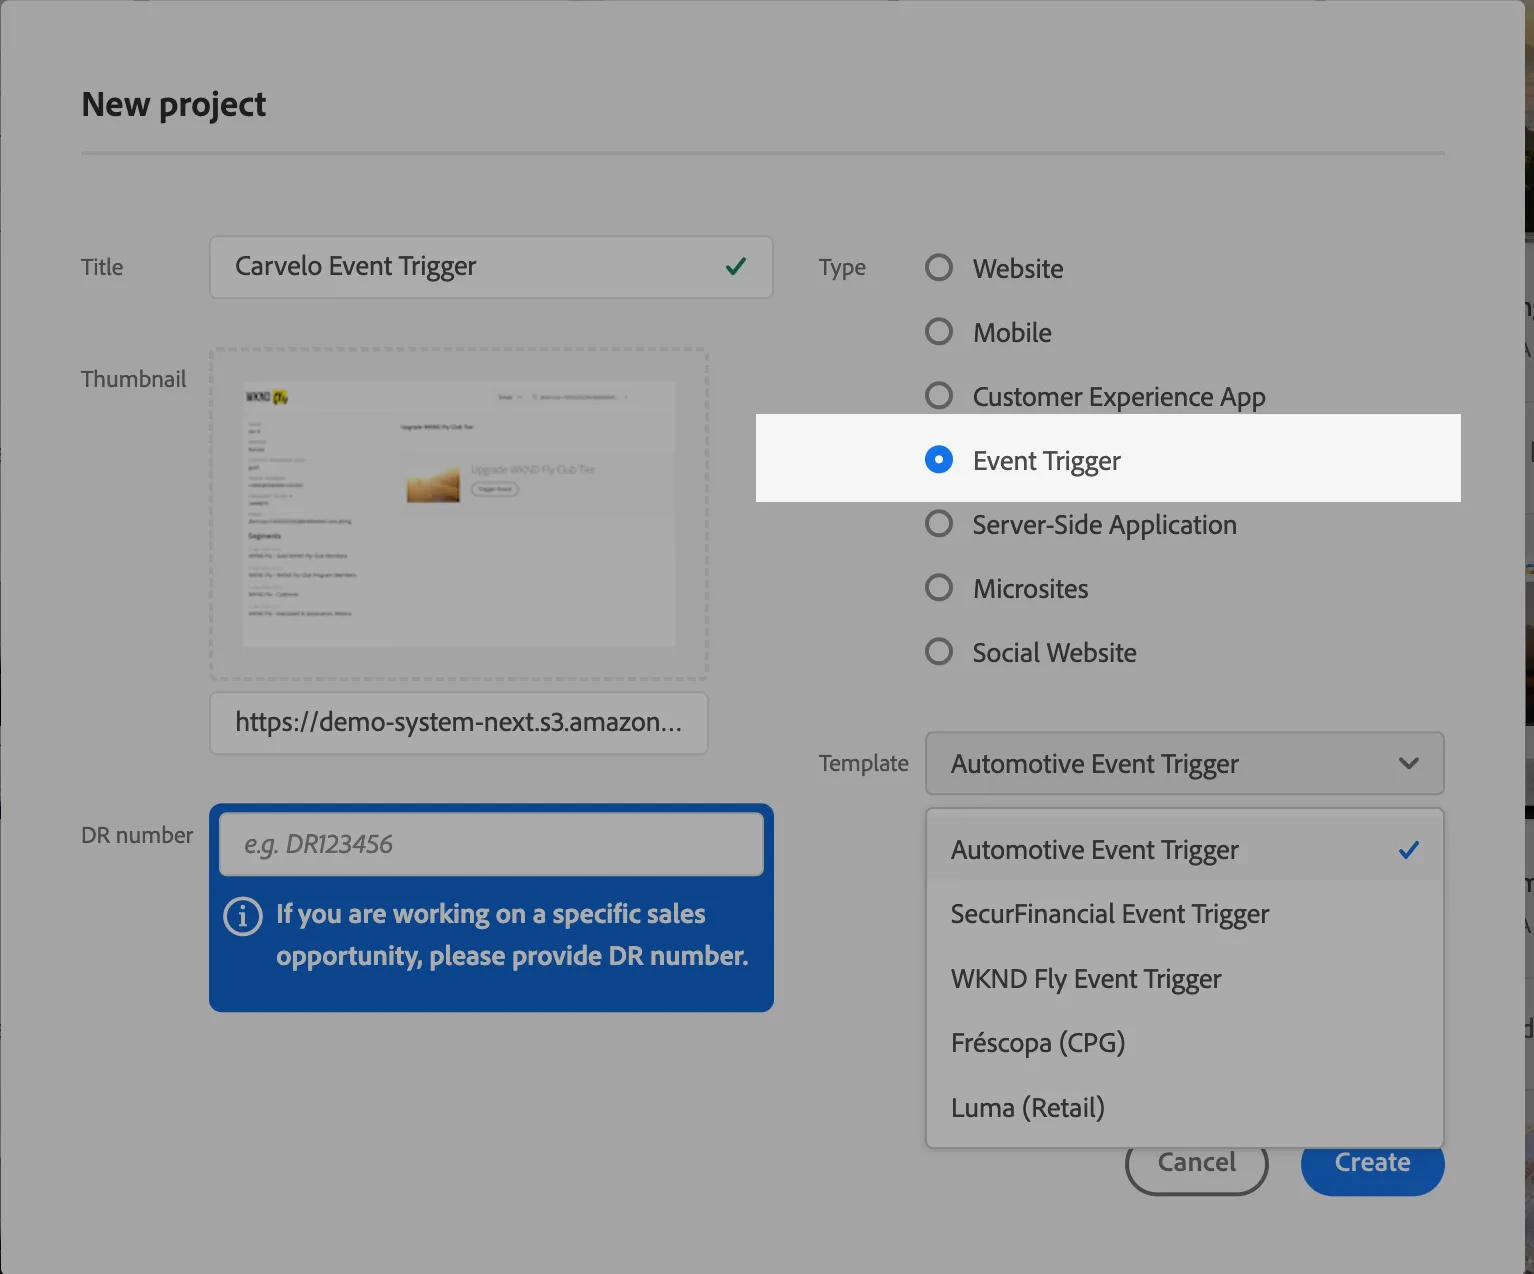Click the info icon beside DR number hint
Viewport: 1534px width, 1274px height.
(x=242, y=915)
